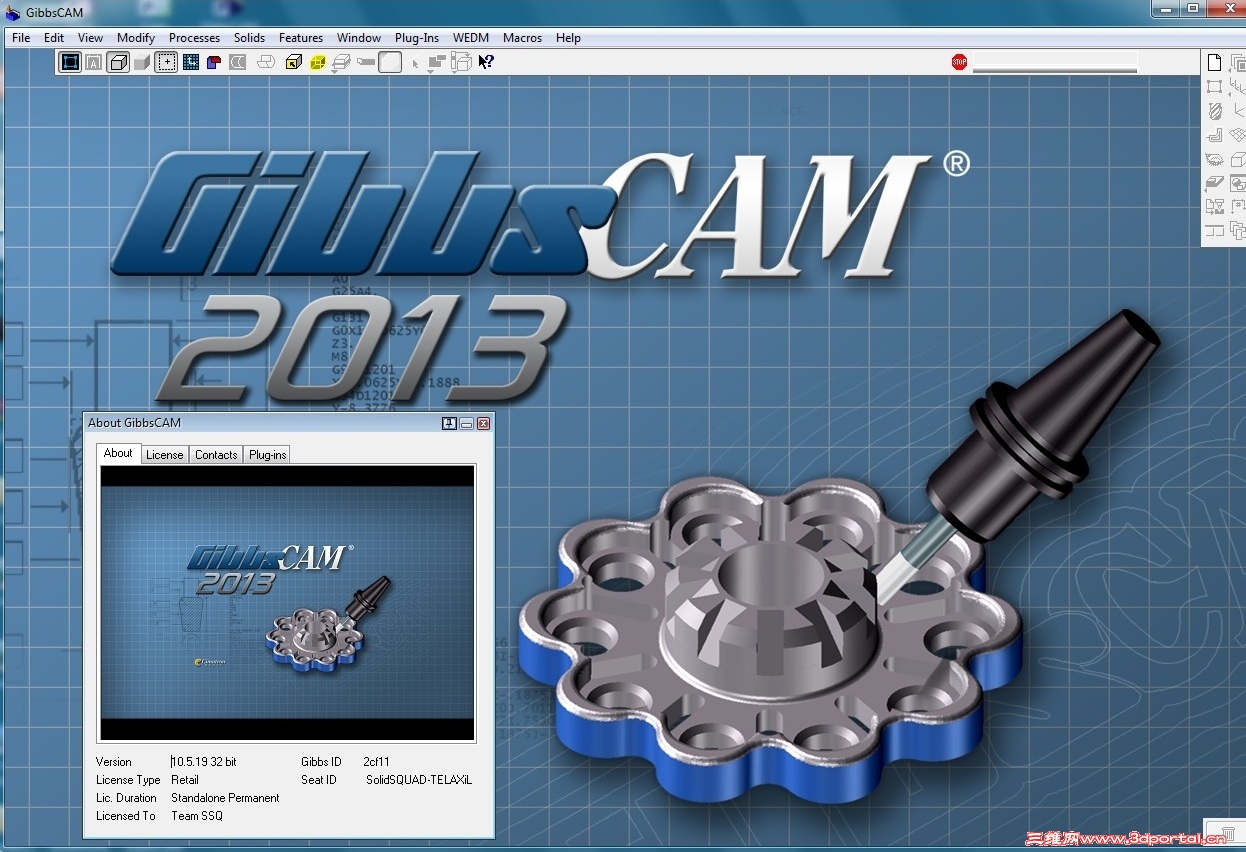Open the Modify menu
Viewport: 1246px width, 852px height.
click(136, 38)
